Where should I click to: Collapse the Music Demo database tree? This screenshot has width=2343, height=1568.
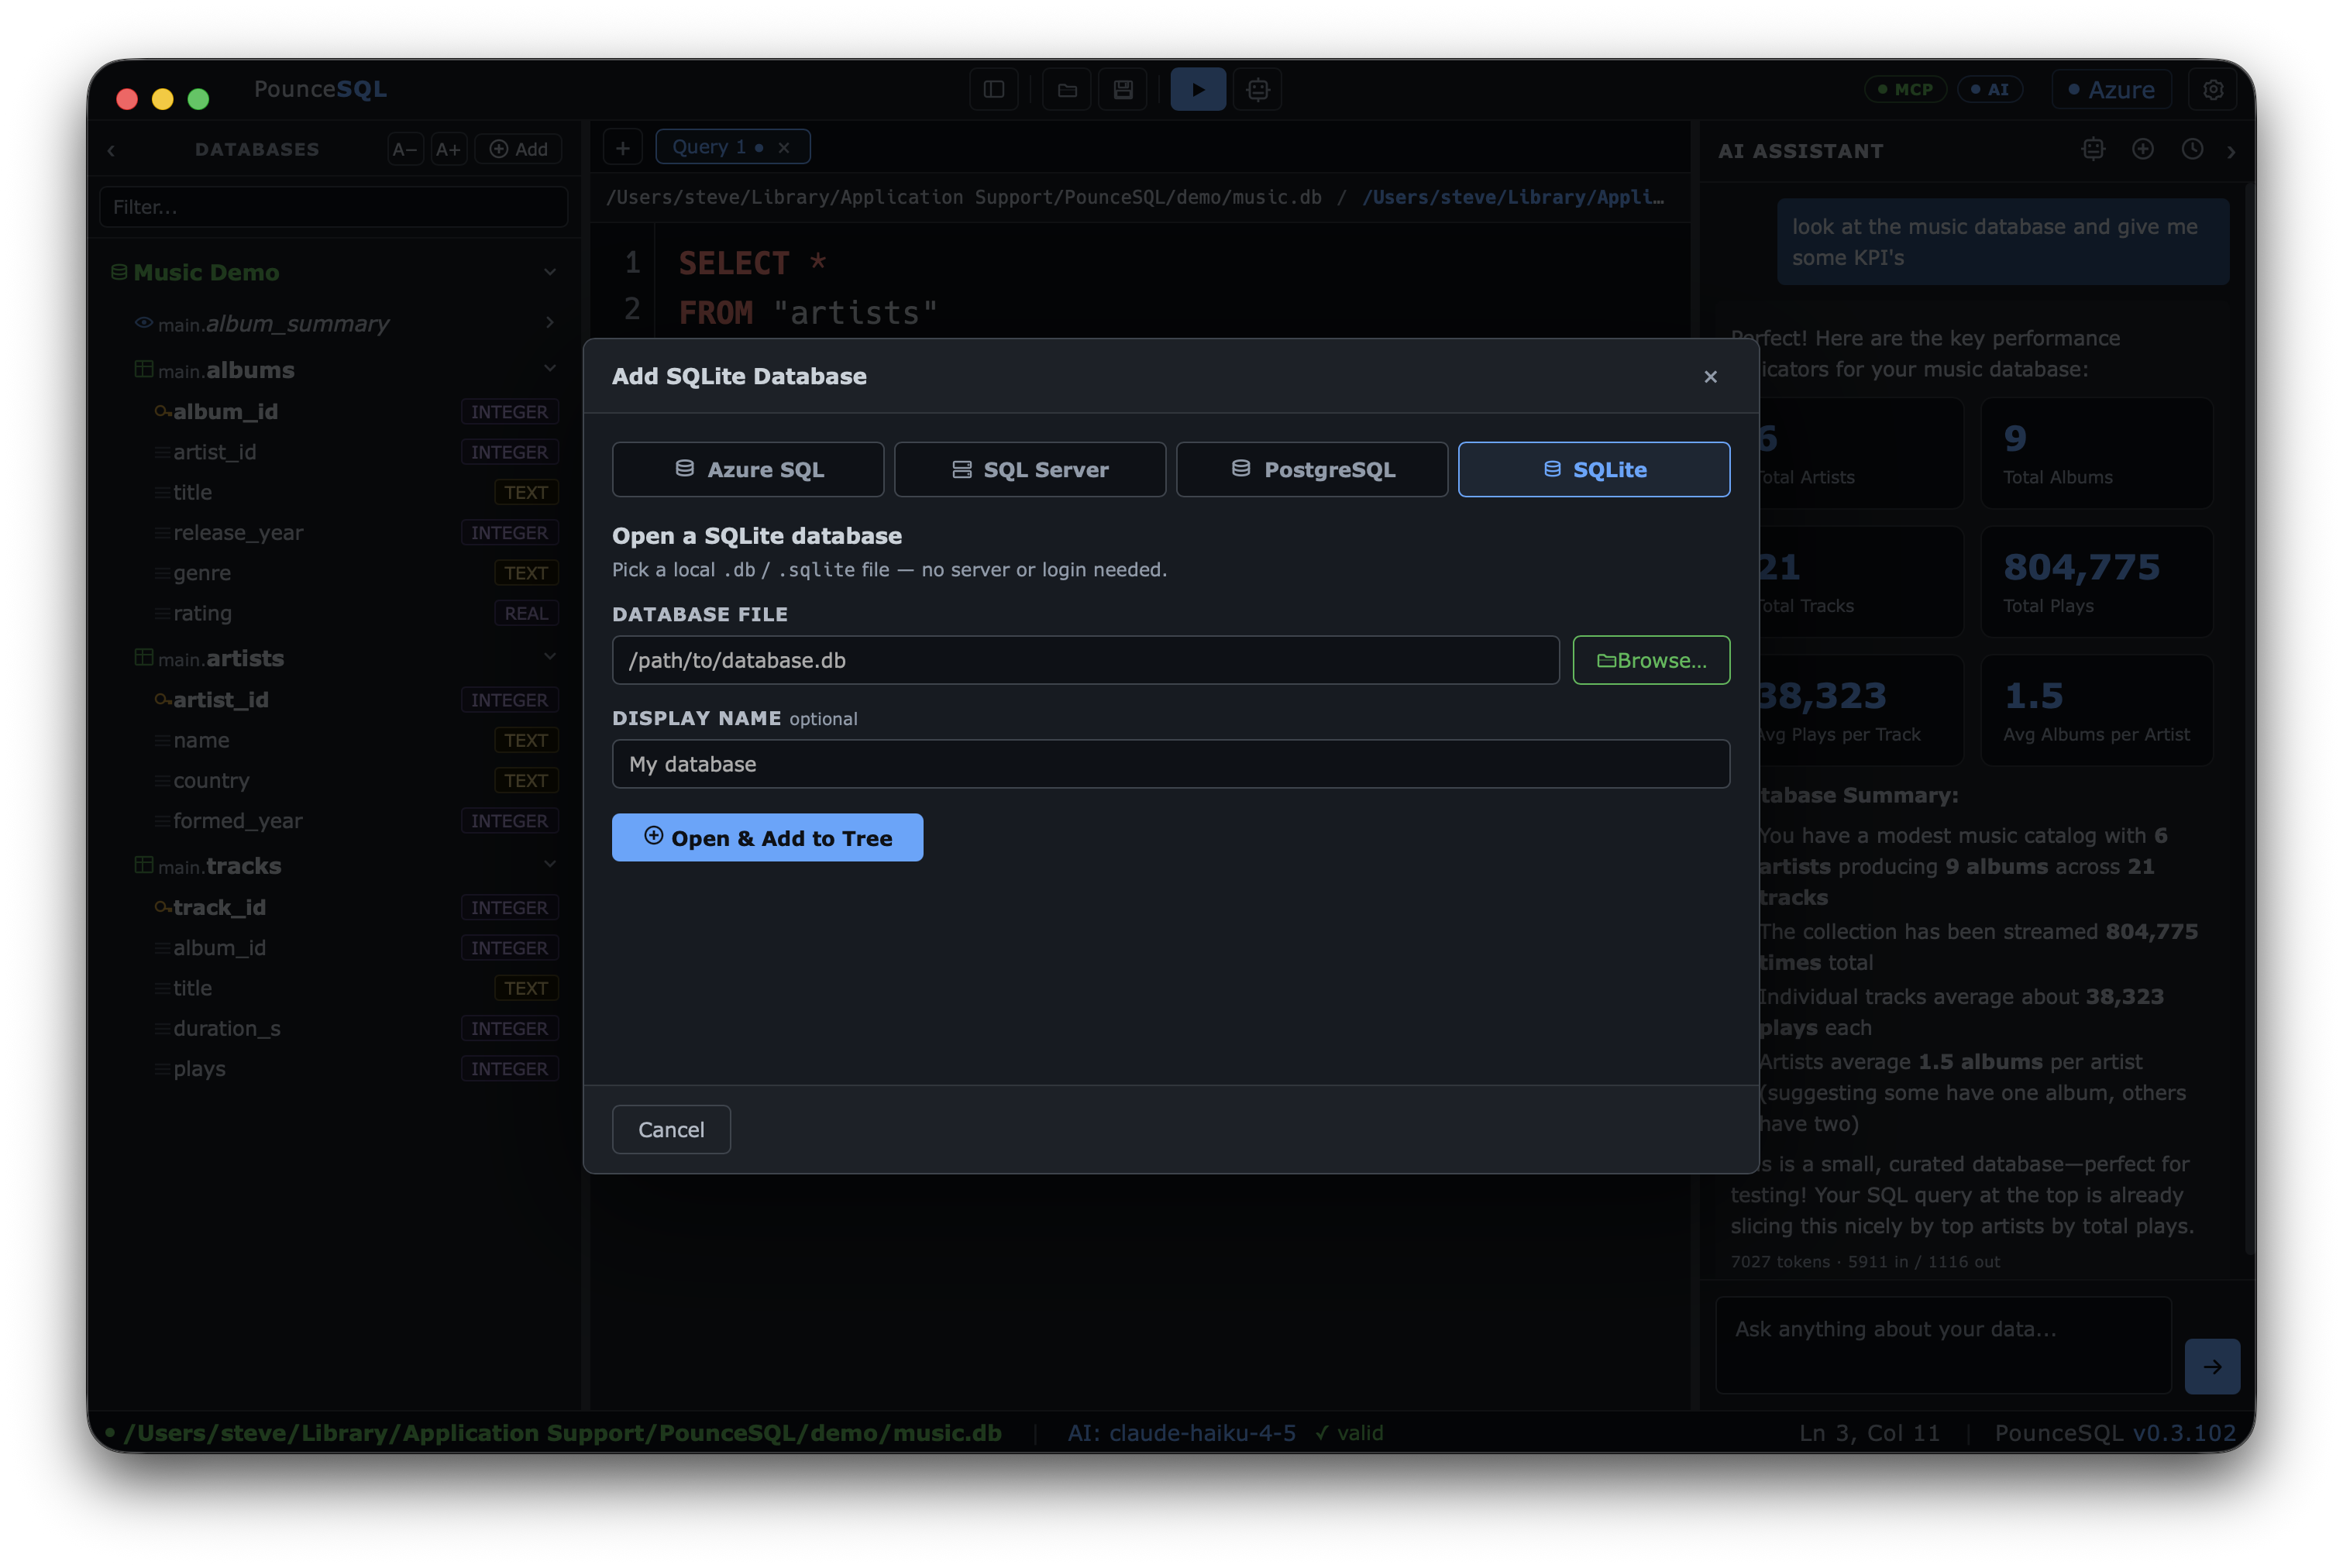550,272
